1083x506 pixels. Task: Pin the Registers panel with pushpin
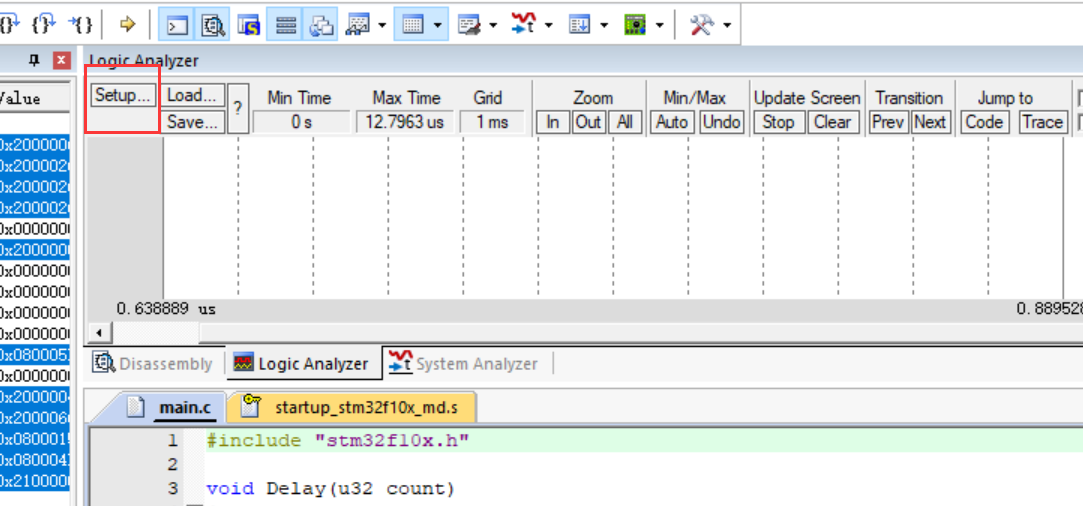click(34, 61)
